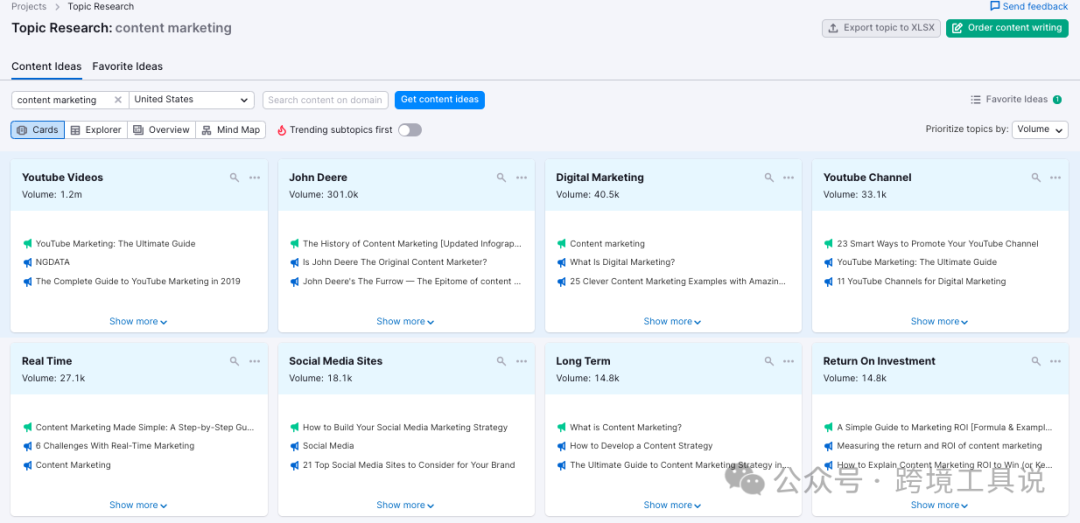Click the Get content ideas button
The height and width of the screenshot is (523, 1080).
pos(439,100)
